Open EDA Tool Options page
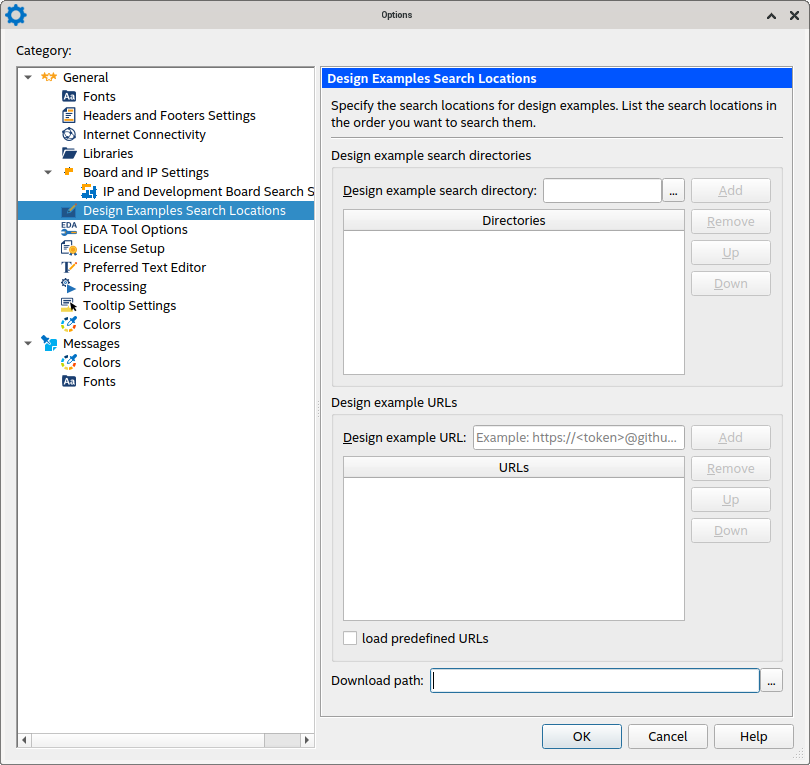The height and width of the screenshot is (765, 810). 135,229
